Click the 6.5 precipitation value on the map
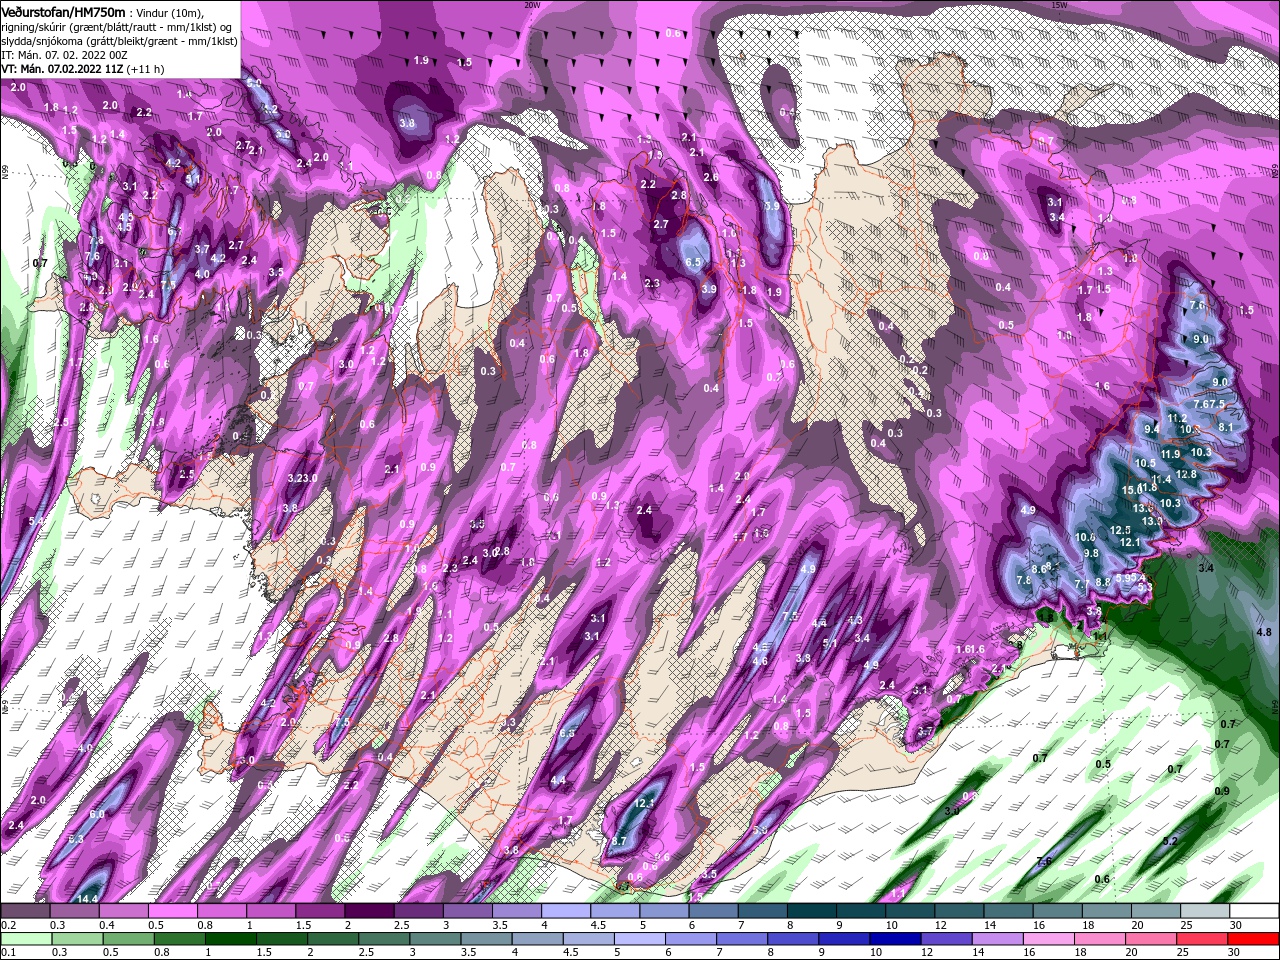The width and height of the screenshot is (1280, 960). (694, 262)
